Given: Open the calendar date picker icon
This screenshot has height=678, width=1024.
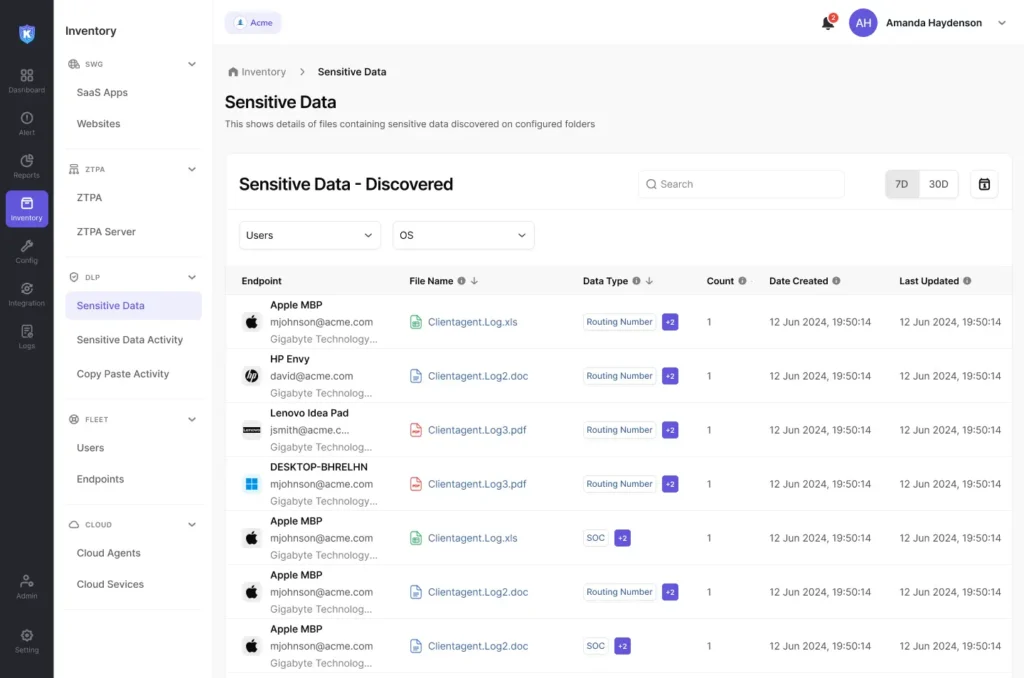Looking at the screenshot, I should click(984, 184).
